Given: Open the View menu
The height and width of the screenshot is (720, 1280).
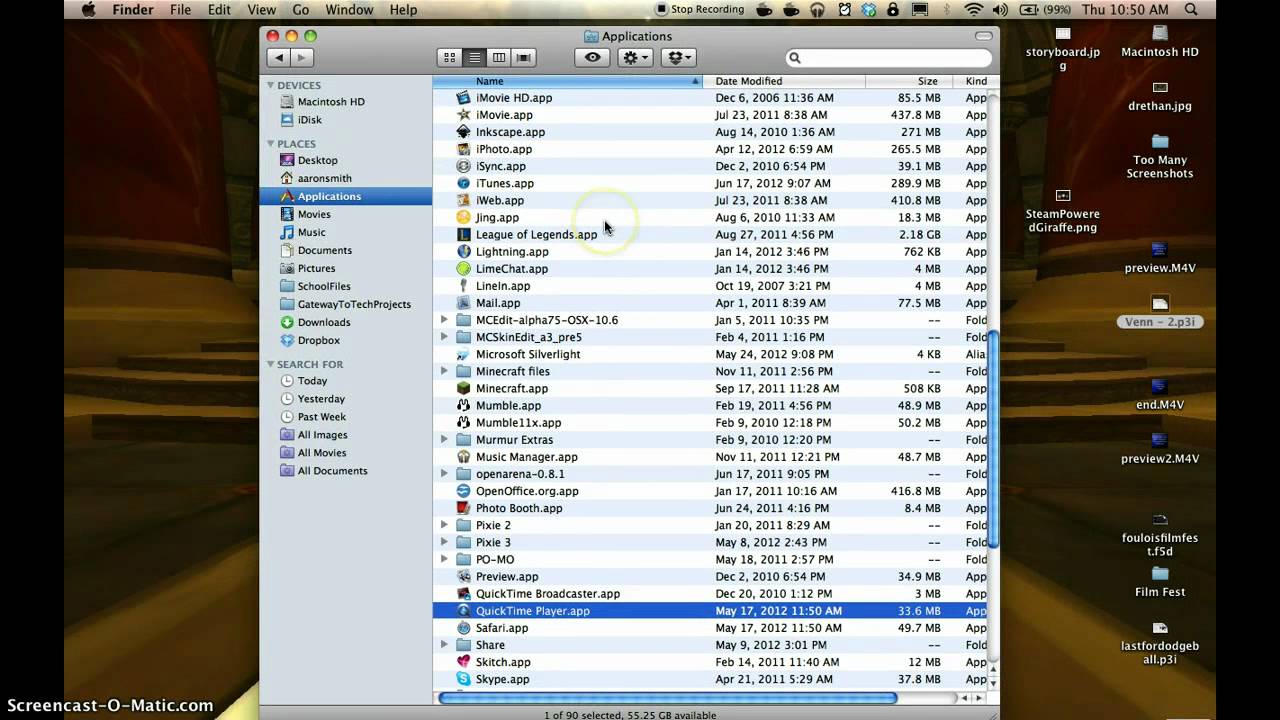Looking at the screenshot, I should pyautogui.click(x=261, y=10).
